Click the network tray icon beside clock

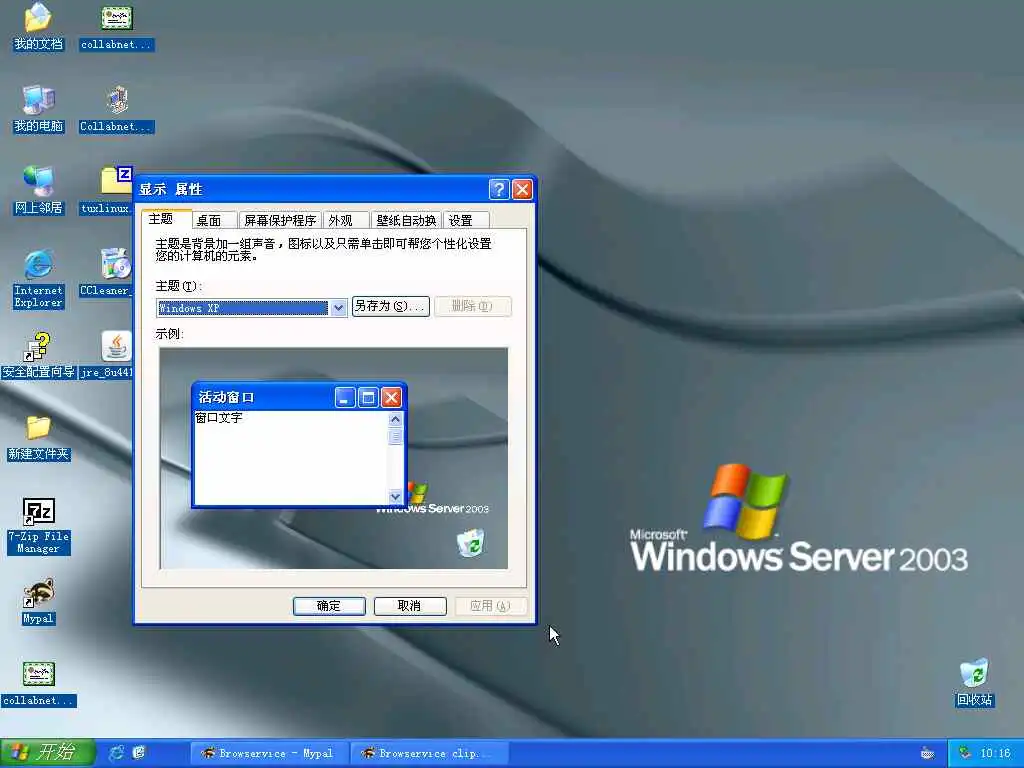click(x=965, y=753)
